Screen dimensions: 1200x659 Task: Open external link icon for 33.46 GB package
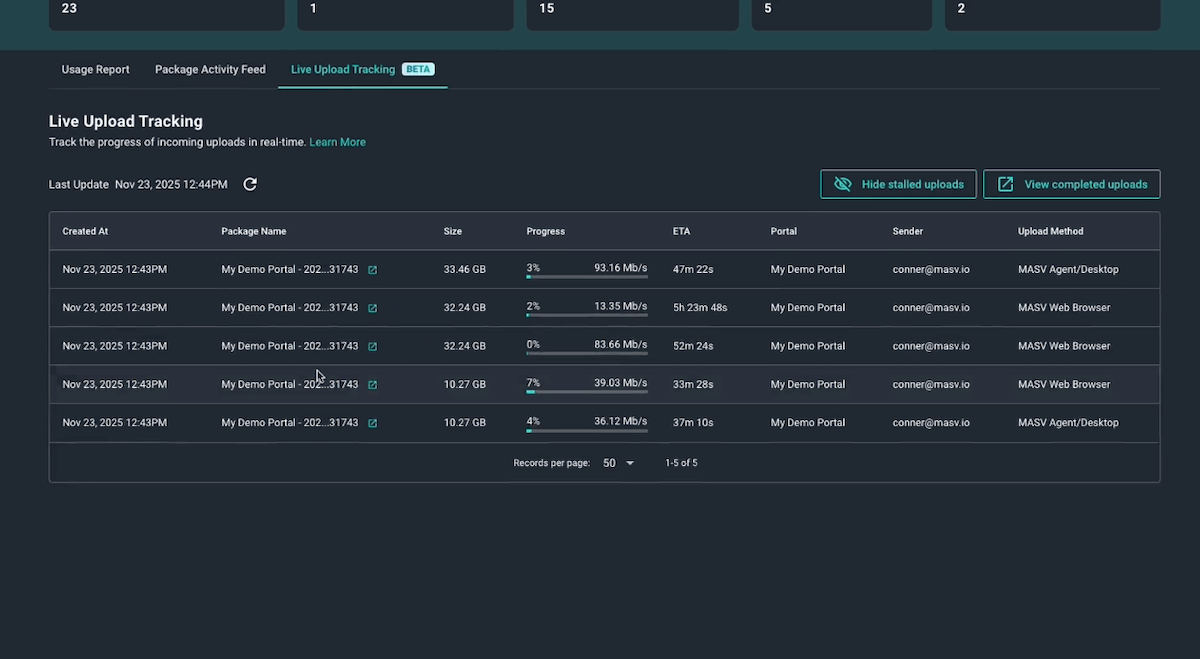[372, 270]
